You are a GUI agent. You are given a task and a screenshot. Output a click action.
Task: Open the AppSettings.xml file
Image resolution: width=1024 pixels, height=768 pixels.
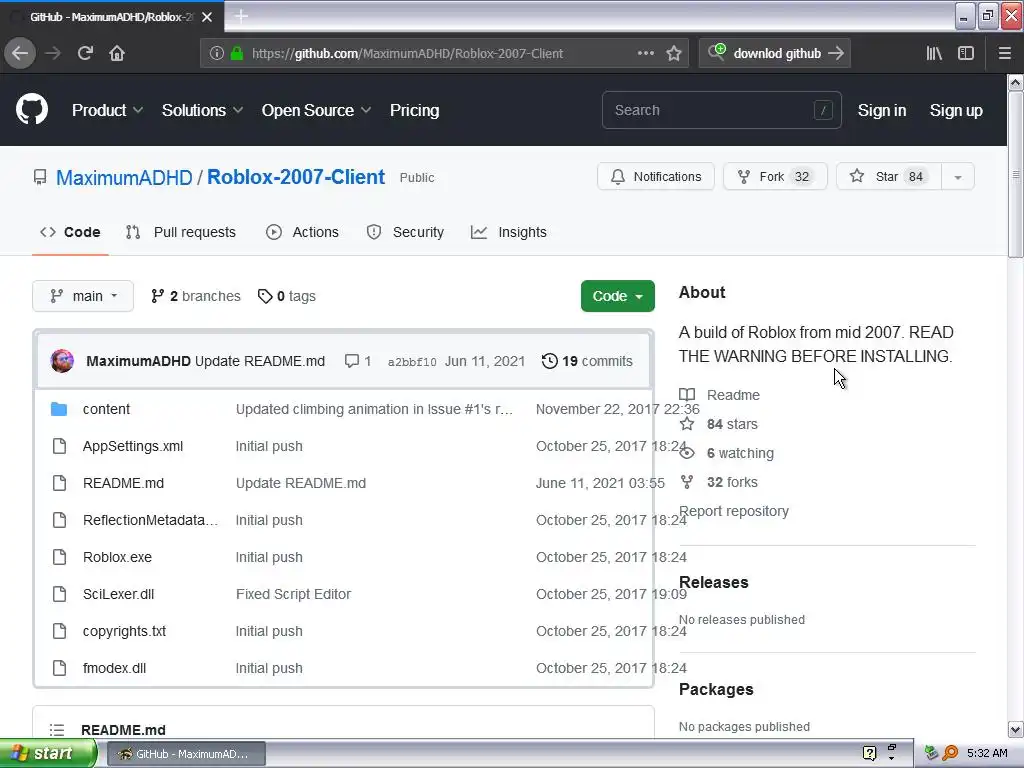133,446
